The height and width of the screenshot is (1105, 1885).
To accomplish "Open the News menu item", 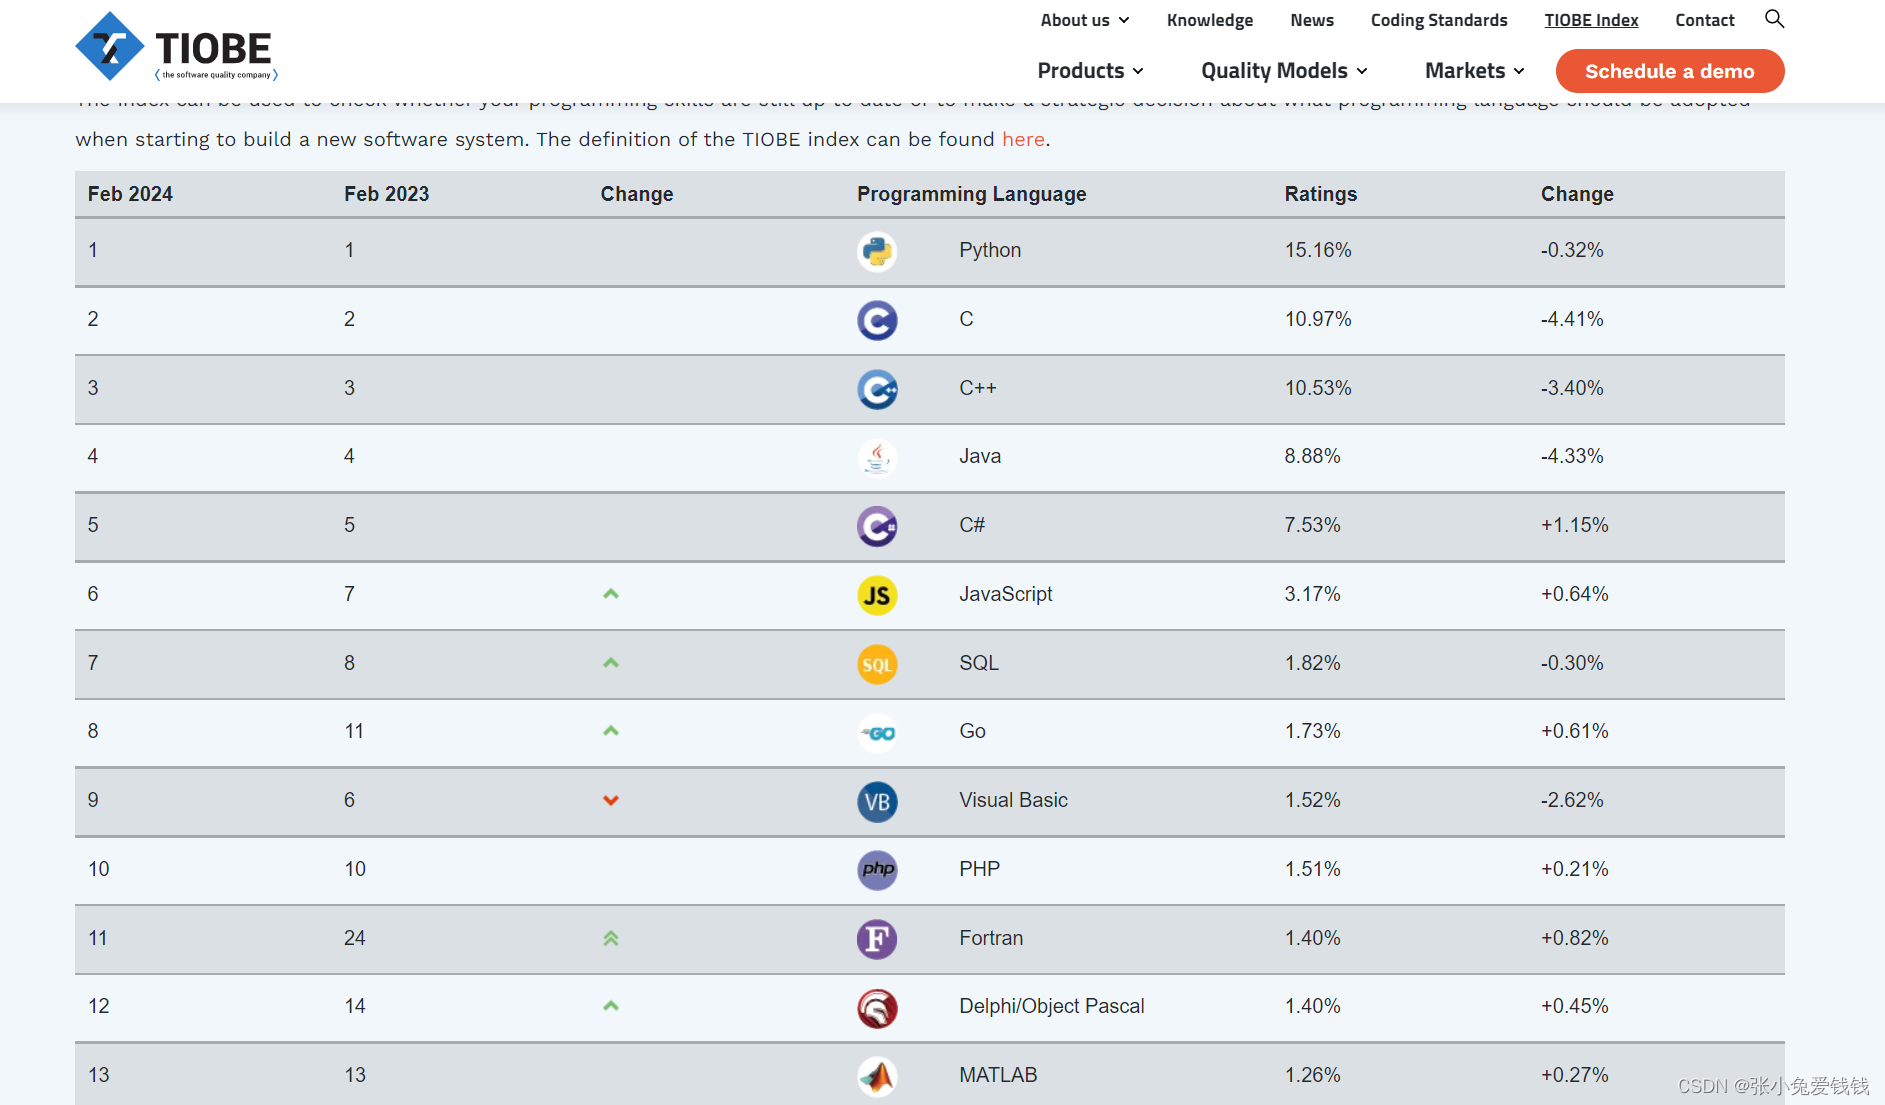I will pyautogui.click(x=1312, y=20).
